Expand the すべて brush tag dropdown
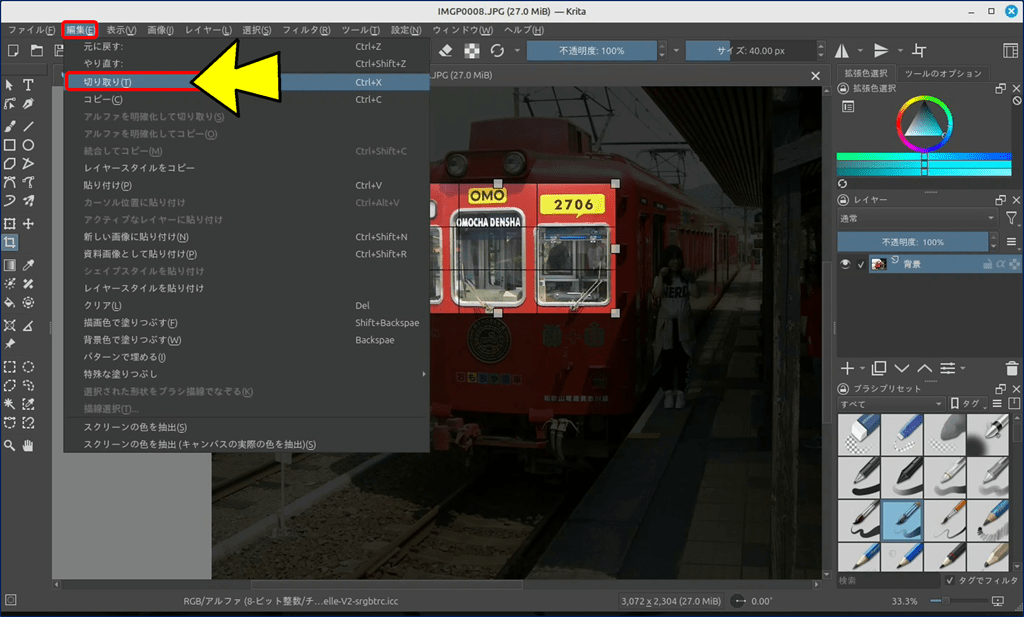Screen dimensions: 1024x617 (891, 404)
